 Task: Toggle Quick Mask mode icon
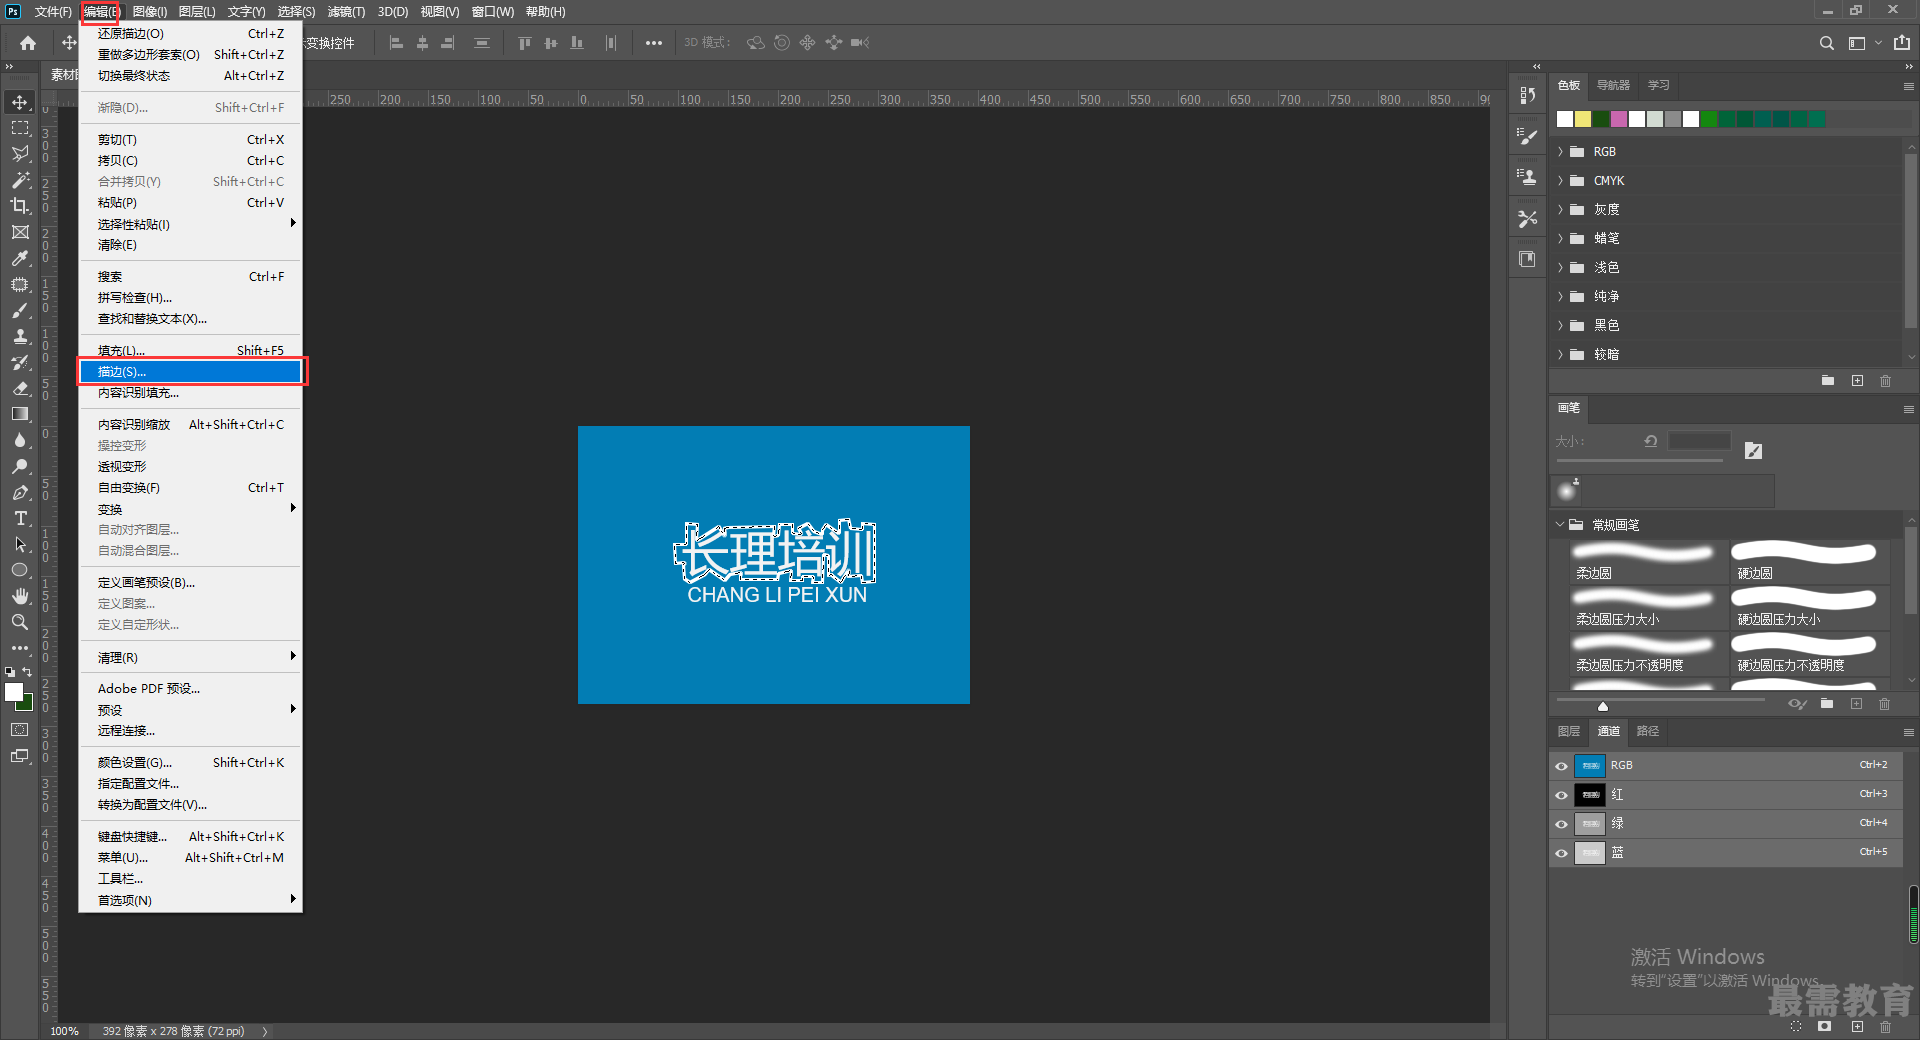pos(20,730)
